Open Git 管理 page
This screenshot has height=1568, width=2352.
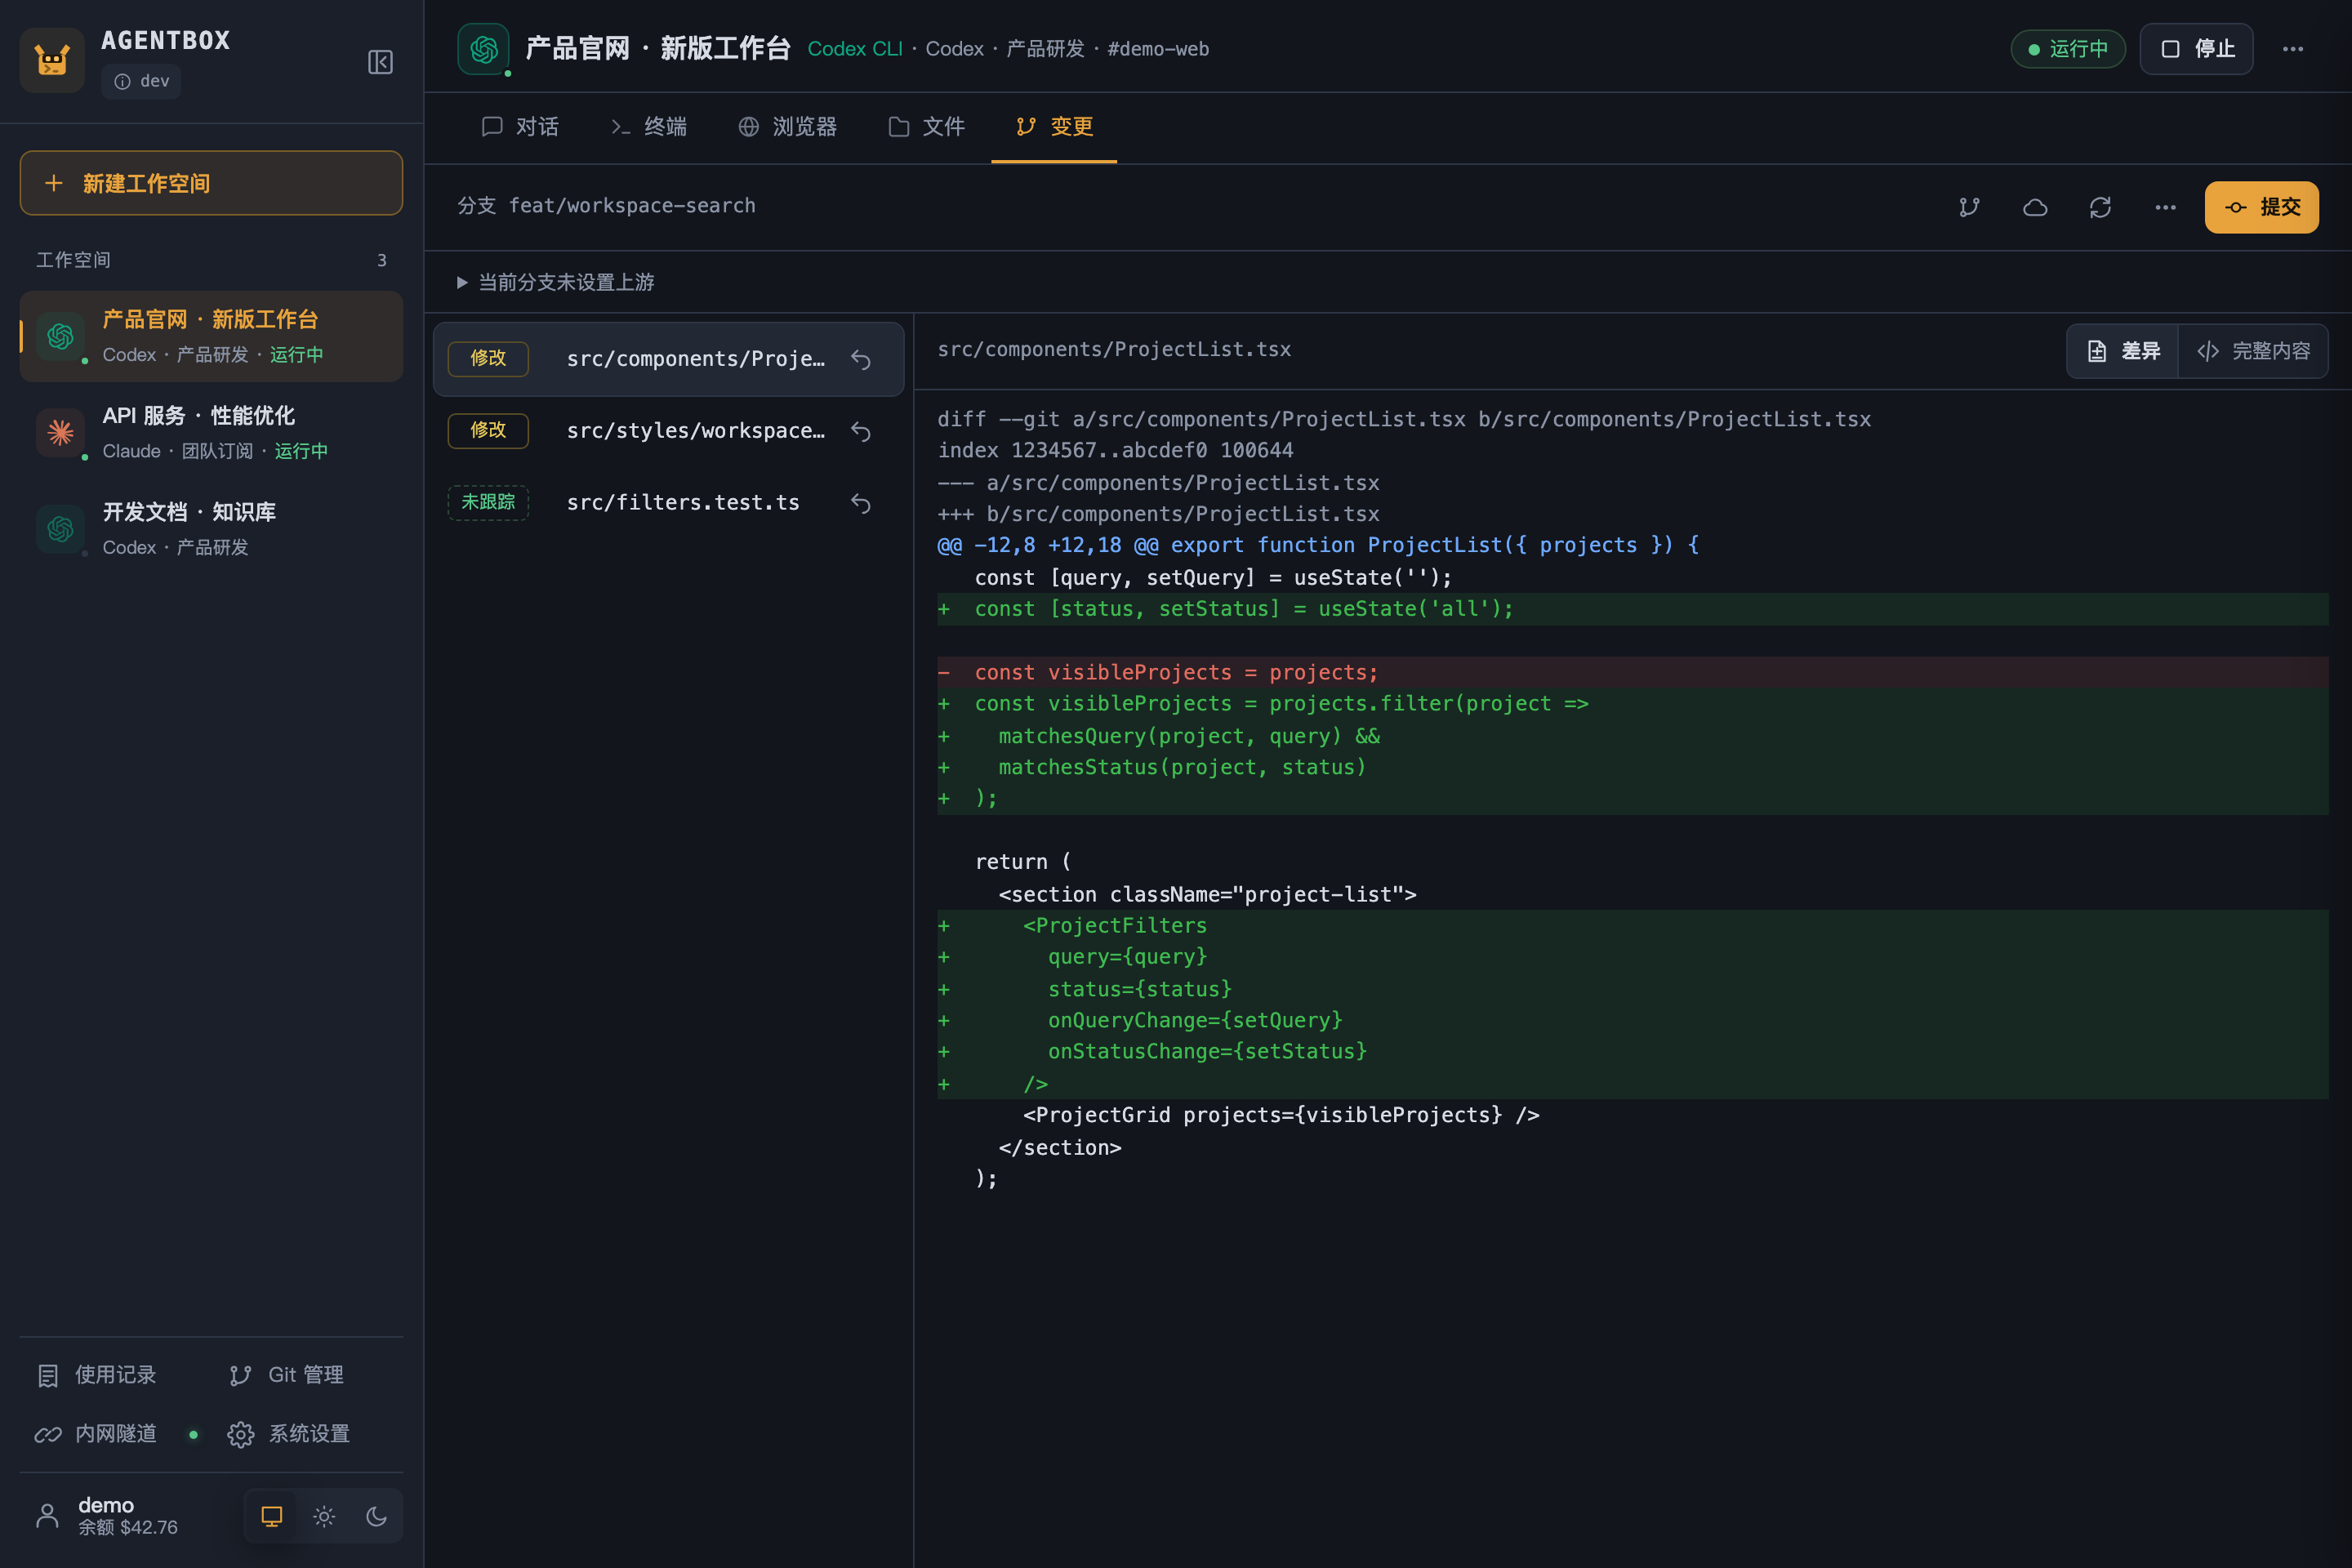click(287, 1375)
